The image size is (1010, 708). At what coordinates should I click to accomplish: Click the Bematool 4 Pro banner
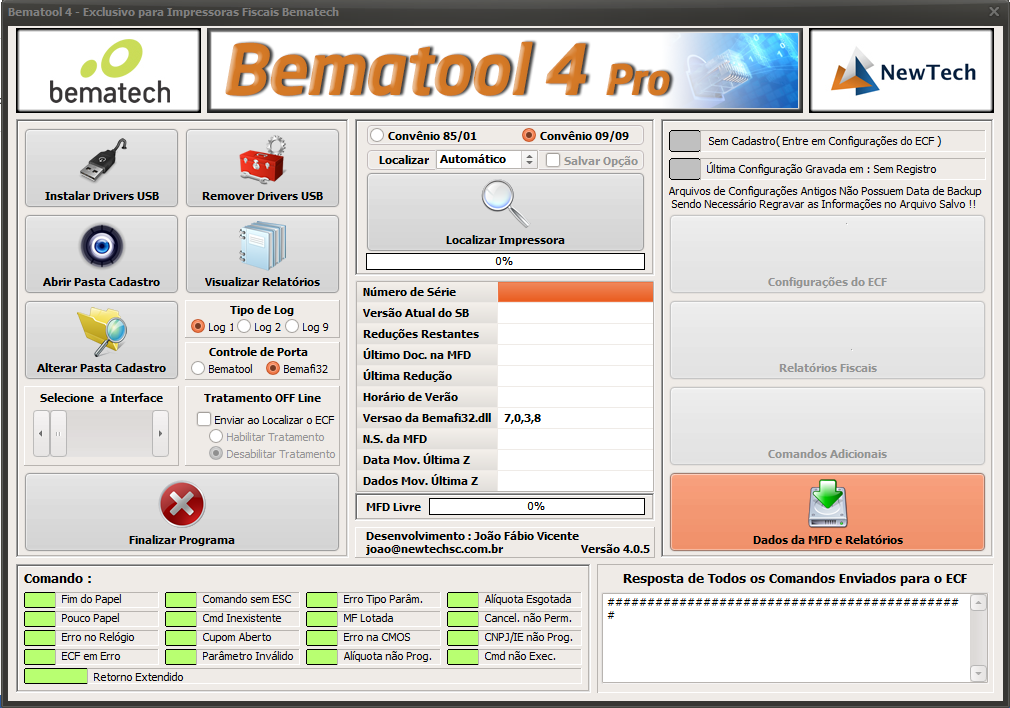point(504,71)
